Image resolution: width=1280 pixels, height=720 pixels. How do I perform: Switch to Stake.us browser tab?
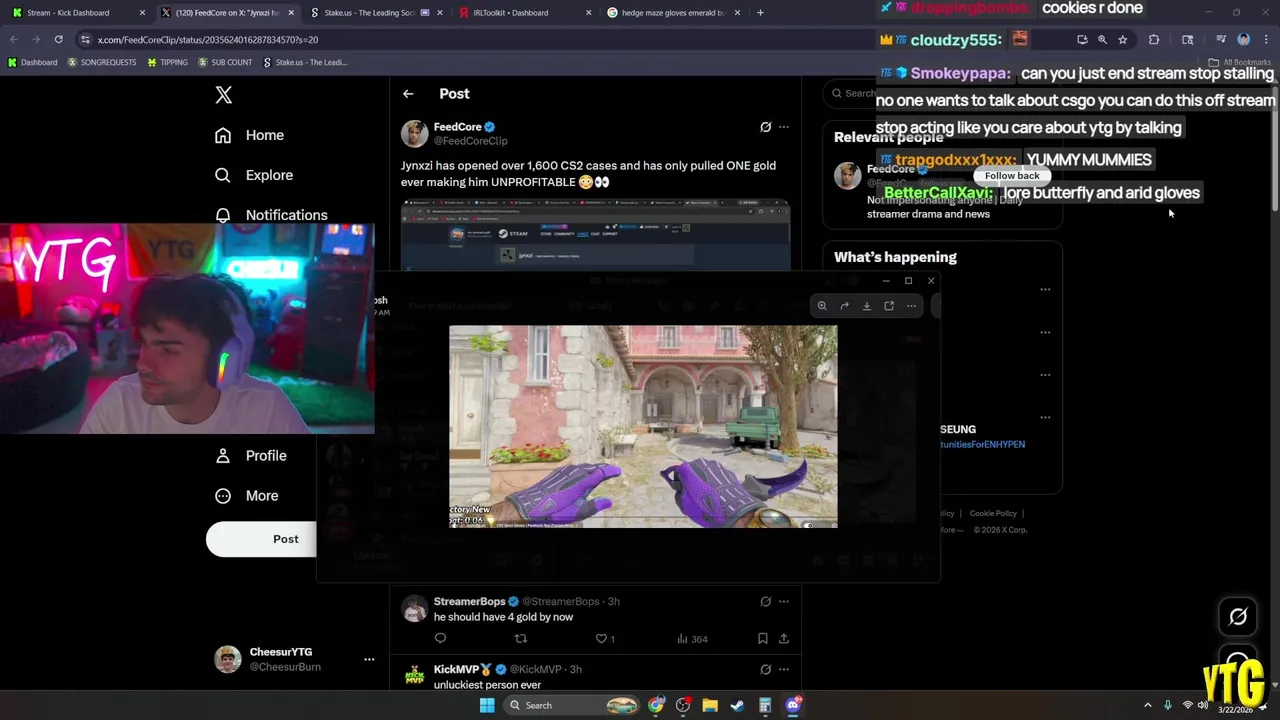coord(375,13)
